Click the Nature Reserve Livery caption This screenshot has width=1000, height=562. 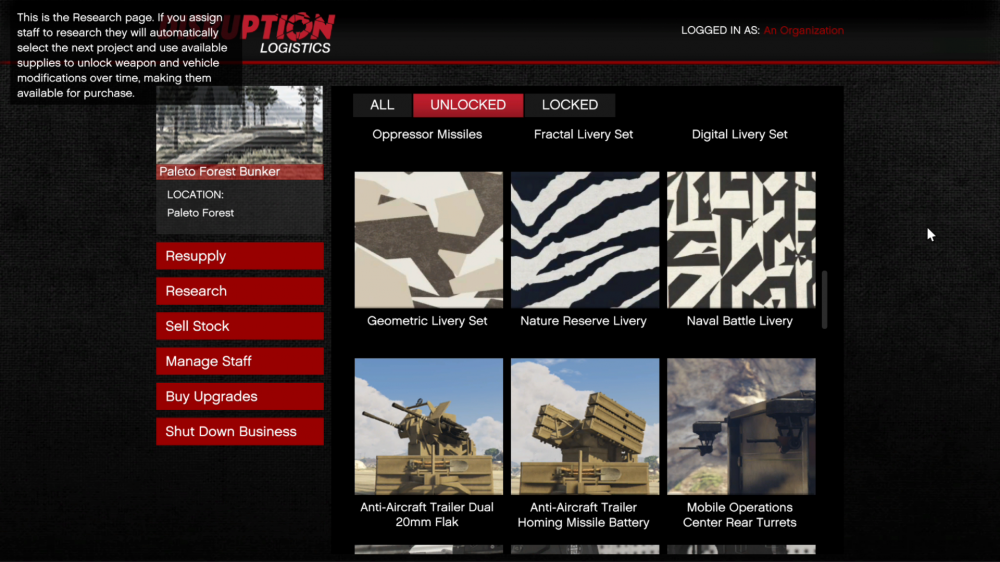pos(584,321)
